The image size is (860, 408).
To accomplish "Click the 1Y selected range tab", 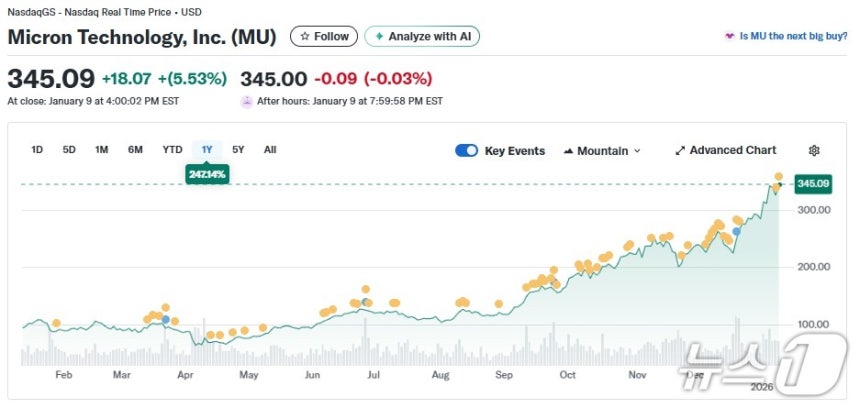I will 207,150.
